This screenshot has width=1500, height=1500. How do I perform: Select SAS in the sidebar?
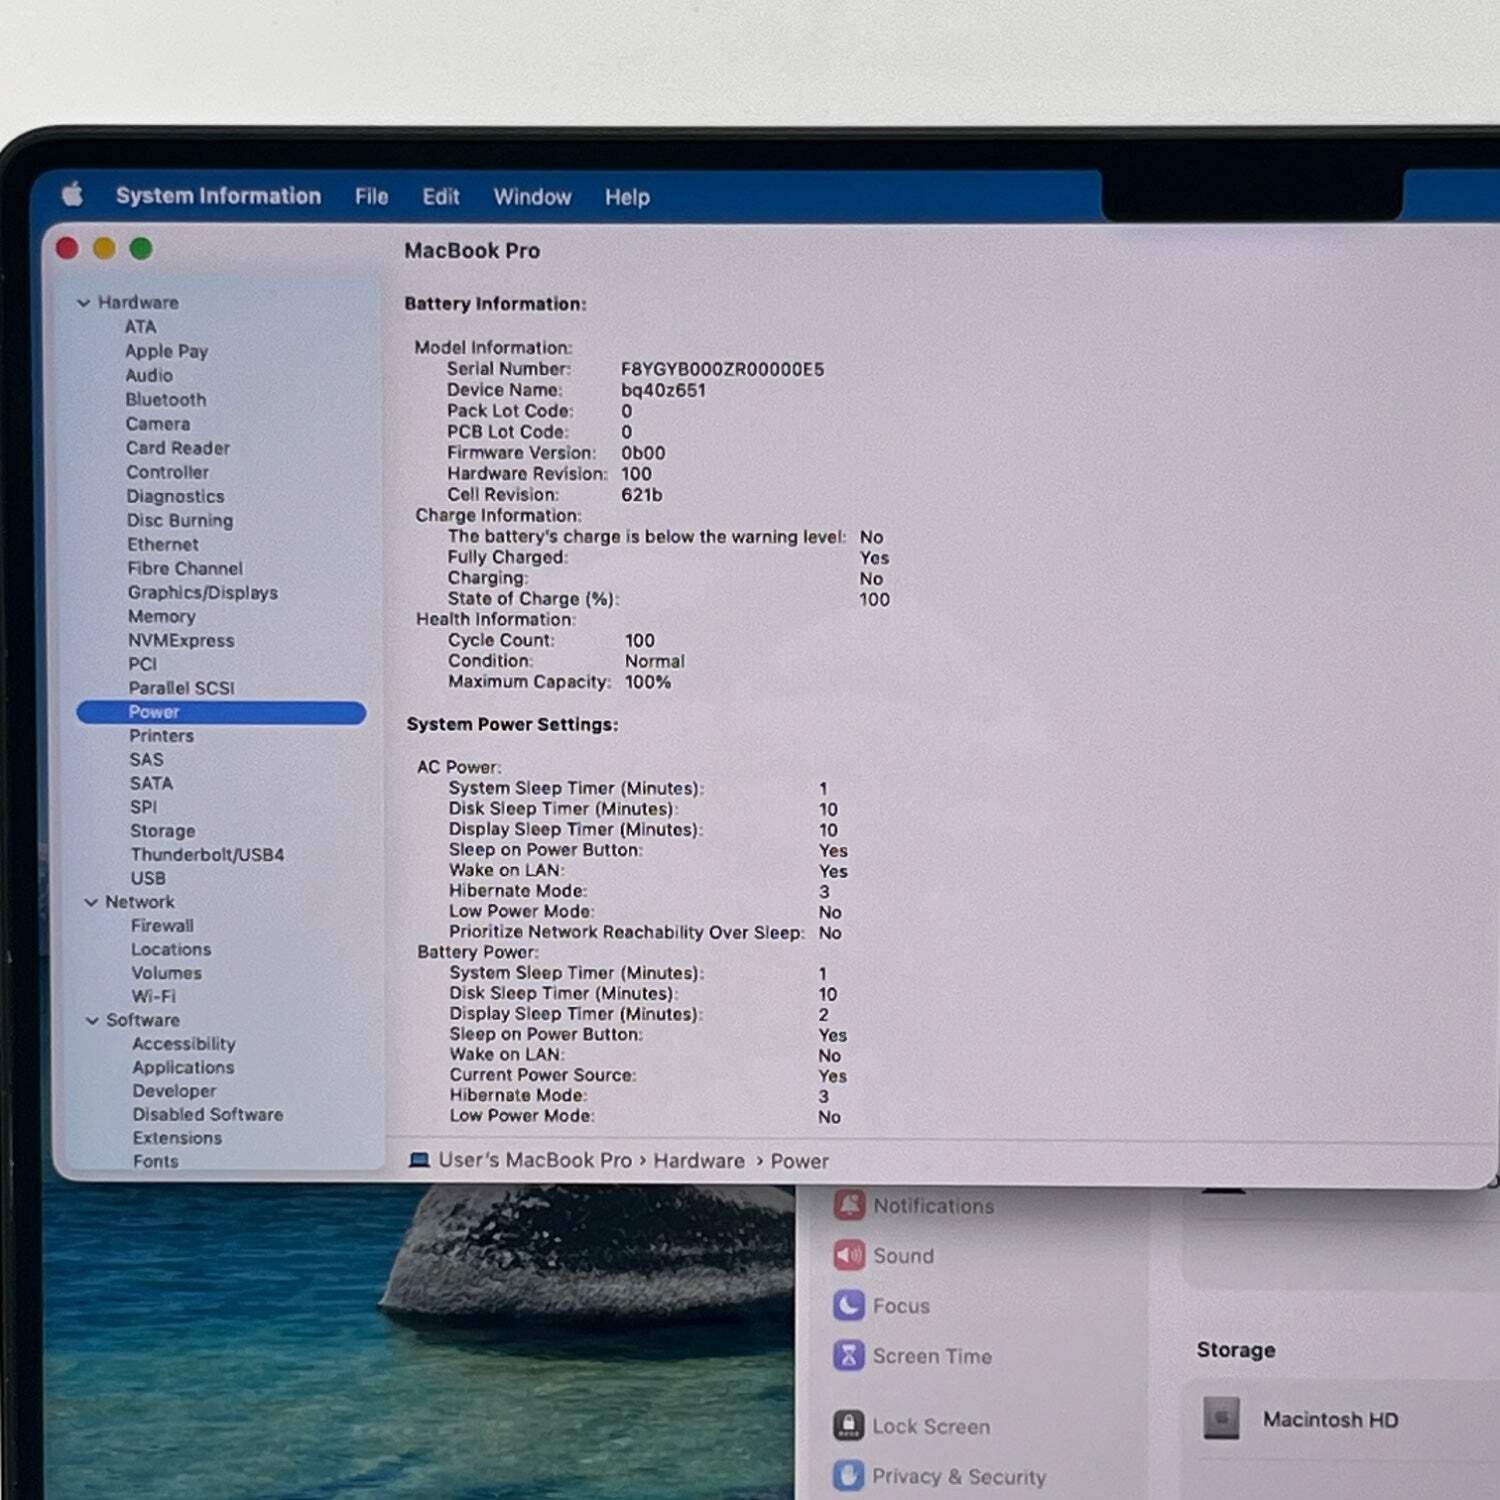click(x=146, y=759)
